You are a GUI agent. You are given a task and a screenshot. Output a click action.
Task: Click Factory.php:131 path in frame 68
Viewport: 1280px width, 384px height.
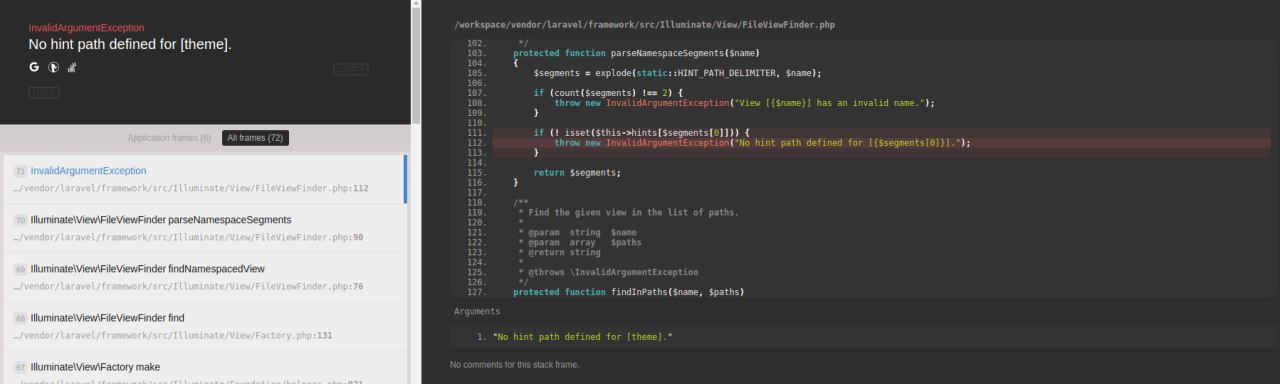click(x=173, y=336)
